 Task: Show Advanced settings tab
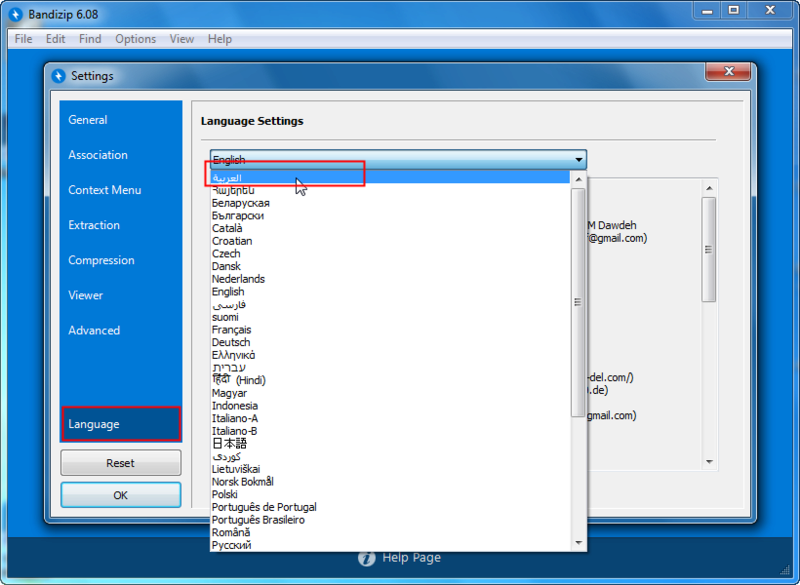pos(121,330)
